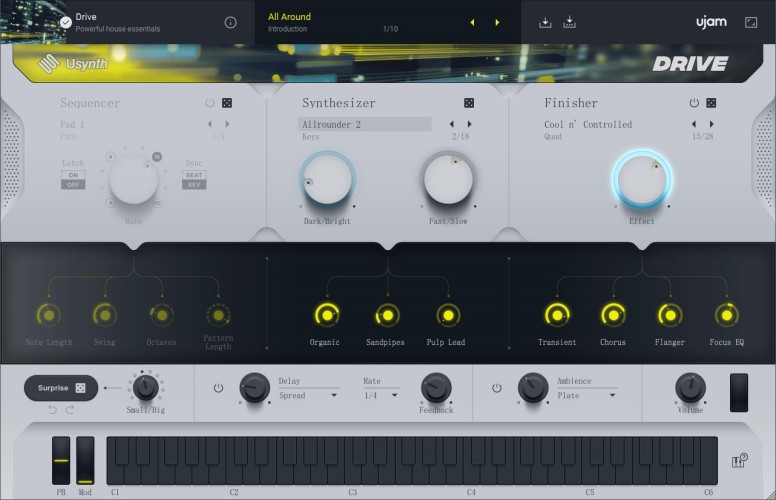Screen dimensions: 776x500
Task: Click the Fast/Slow knob
Action: pos(448,178)
